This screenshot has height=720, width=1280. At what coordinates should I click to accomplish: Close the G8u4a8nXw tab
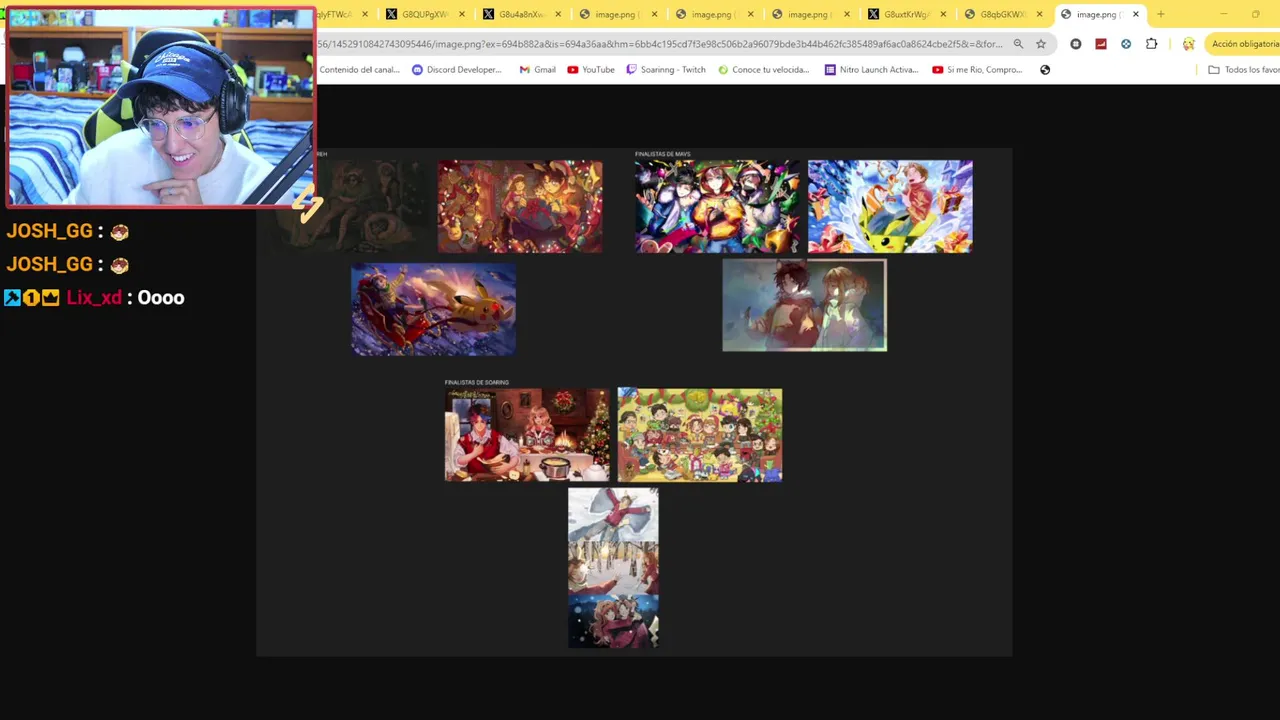click(x=558, y=14)
